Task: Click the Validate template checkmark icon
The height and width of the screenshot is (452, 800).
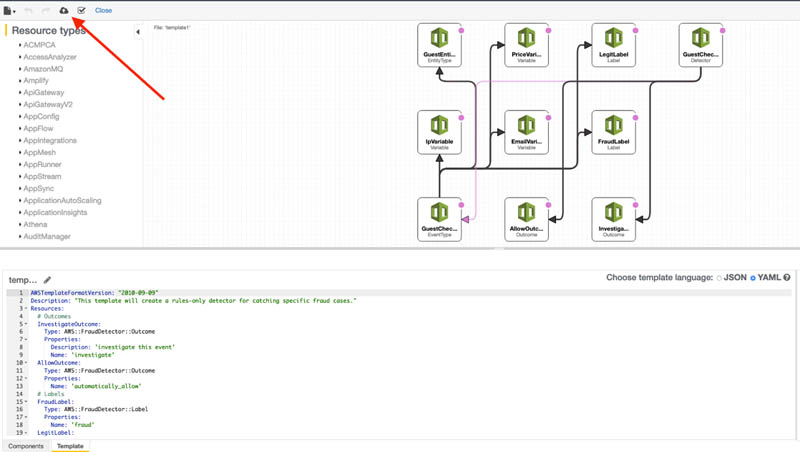Action: click(81, 10)
